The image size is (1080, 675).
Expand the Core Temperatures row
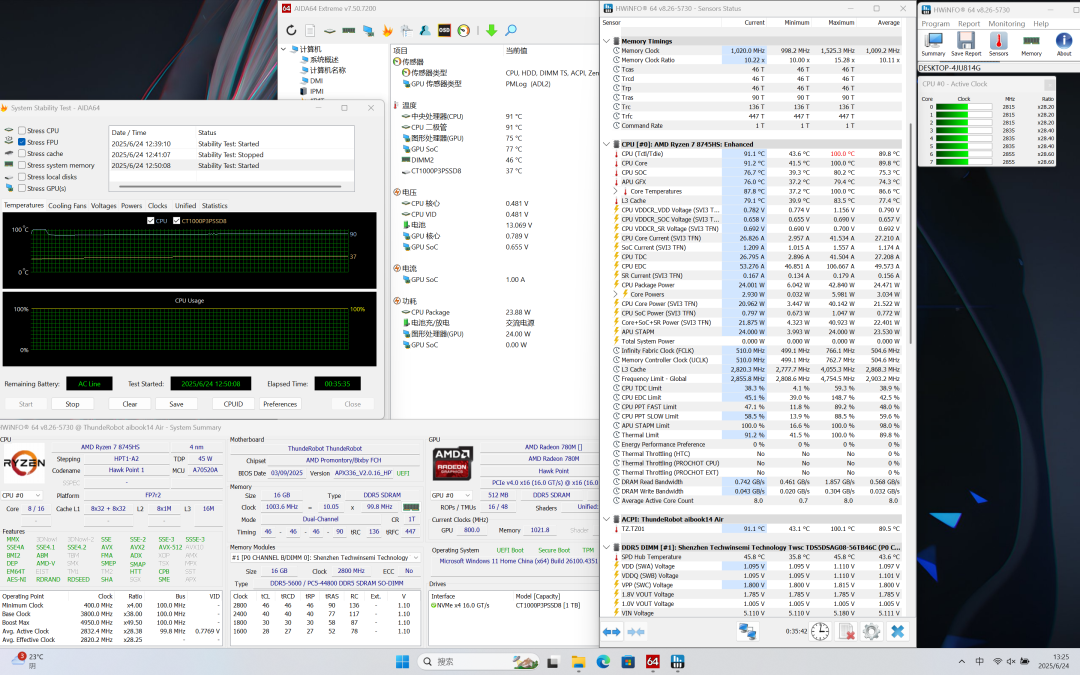pyautogui.click(x=616, y=191)
